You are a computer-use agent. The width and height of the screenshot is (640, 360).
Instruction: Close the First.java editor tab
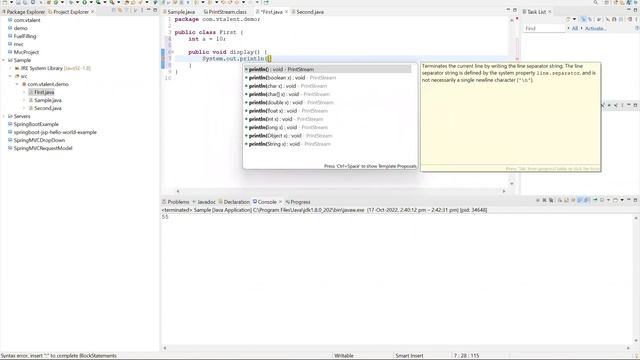286,12
